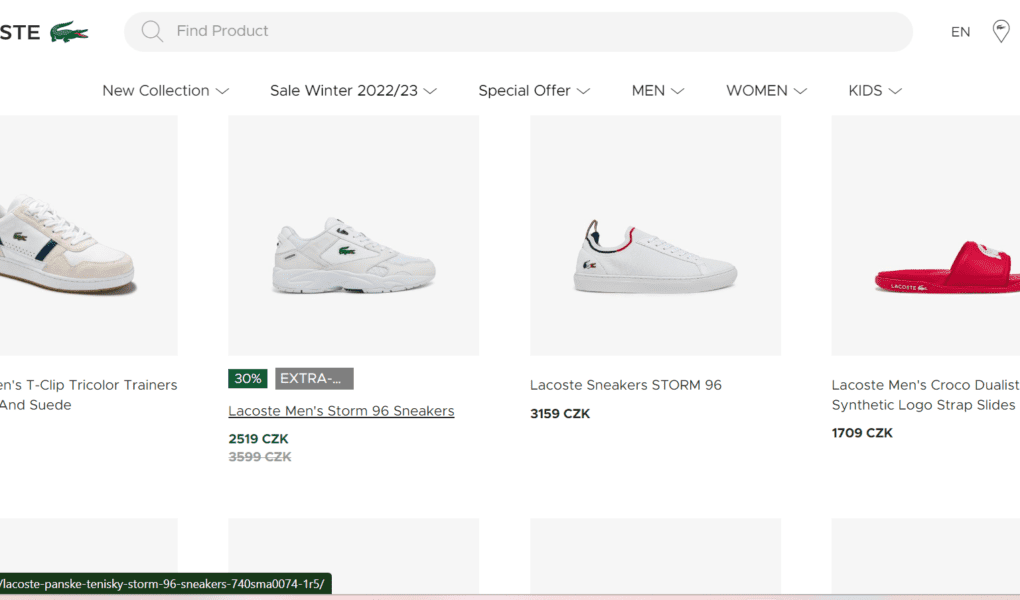This screenshot has height=600, width=1020.
Task: Expand the New Collection chevron
Action: [x=223, y=91]
